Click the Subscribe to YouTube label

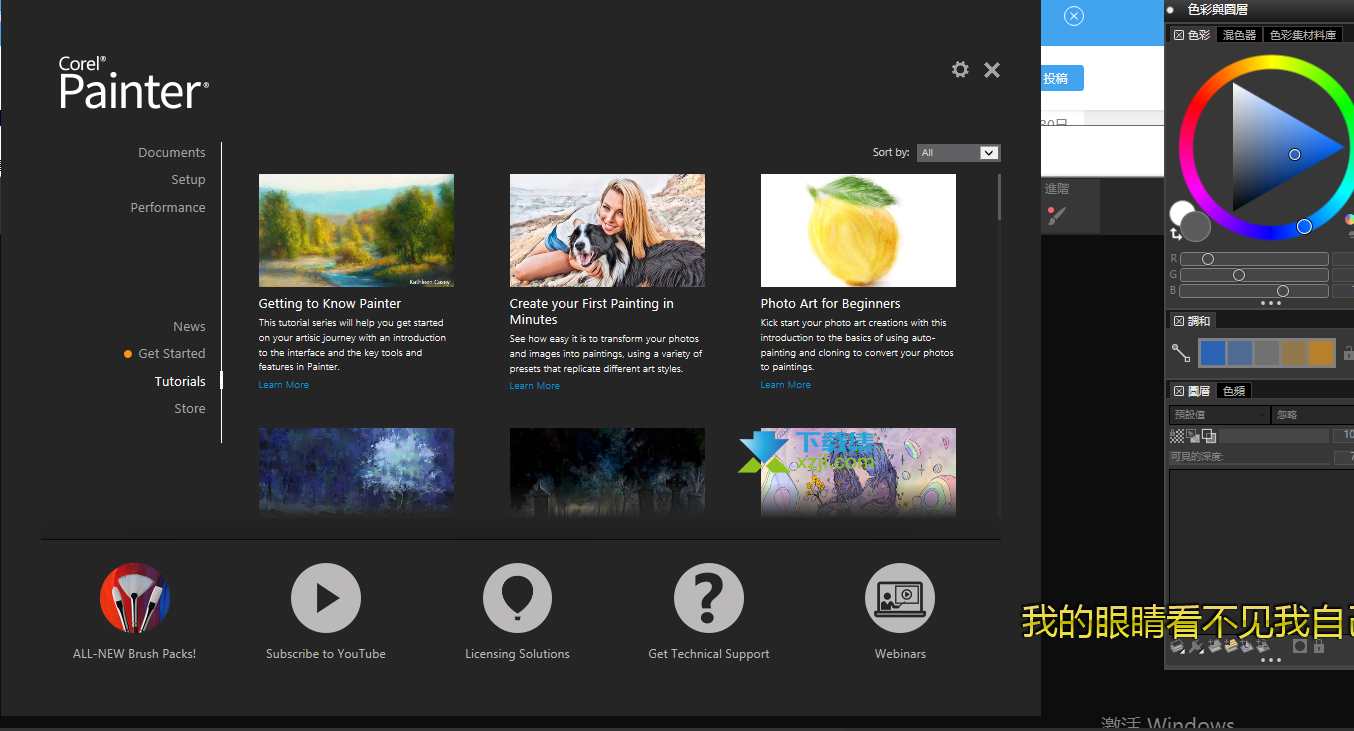[326, 654]
